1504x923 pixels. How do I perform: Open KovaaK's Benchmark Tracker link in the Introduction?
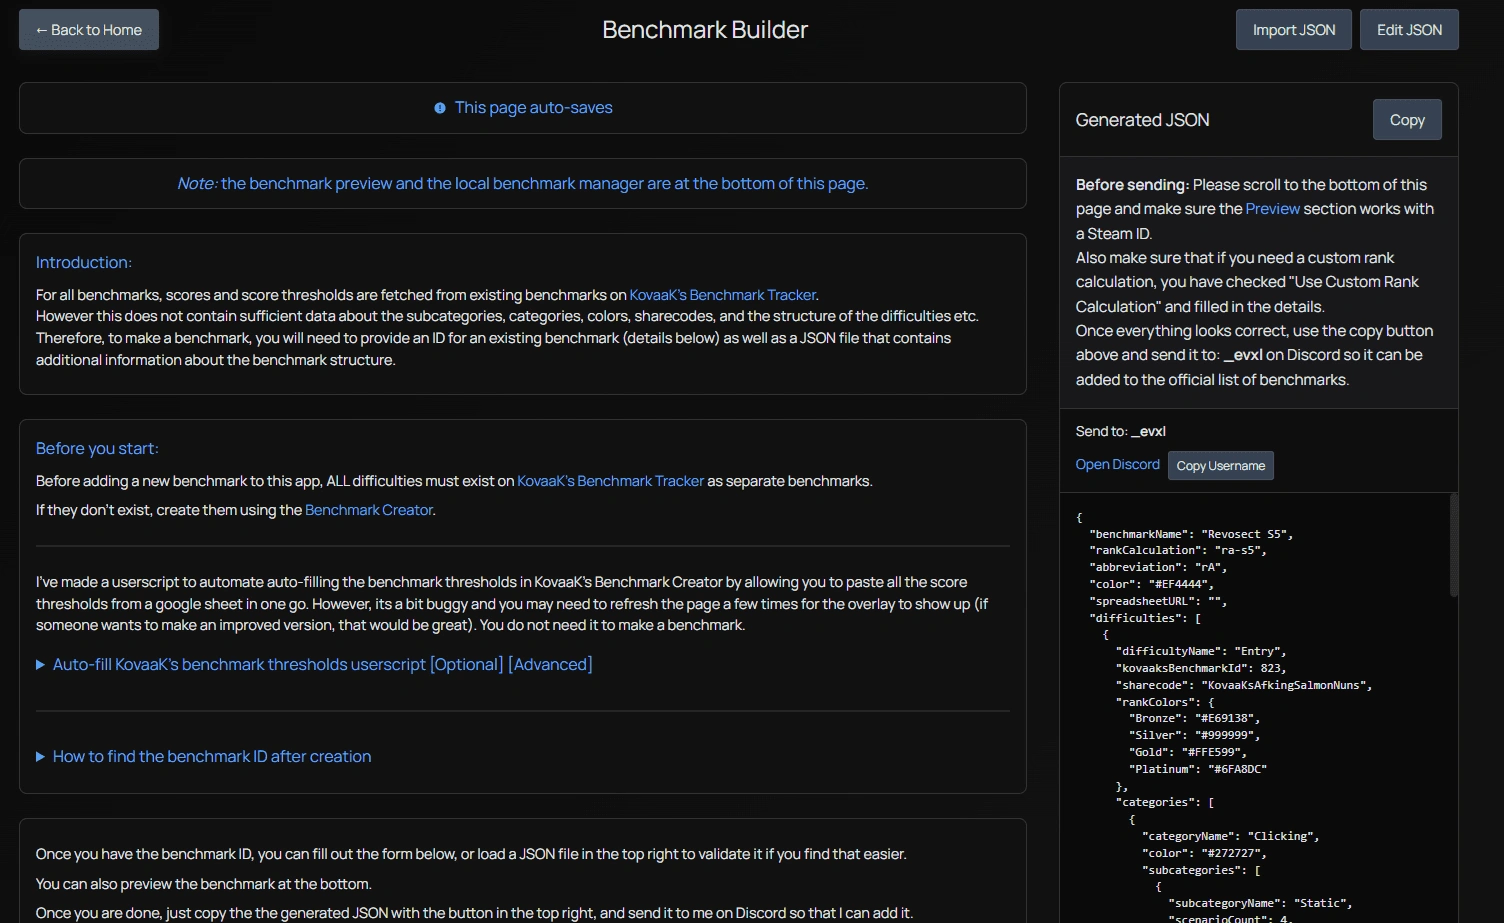[x=722, y=294]
